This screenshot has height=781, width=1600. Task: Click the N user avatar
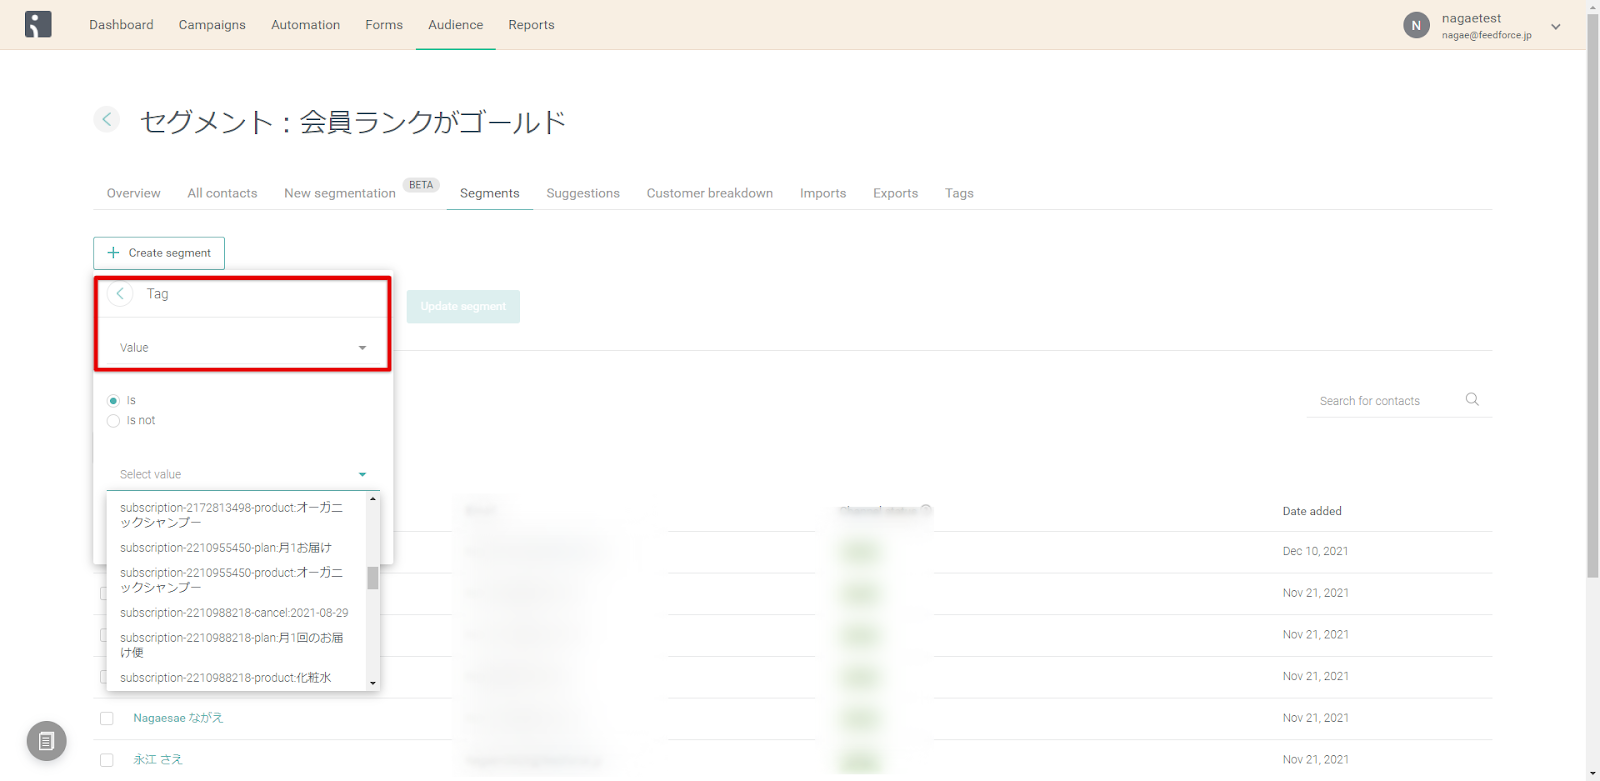[1416, 25]
